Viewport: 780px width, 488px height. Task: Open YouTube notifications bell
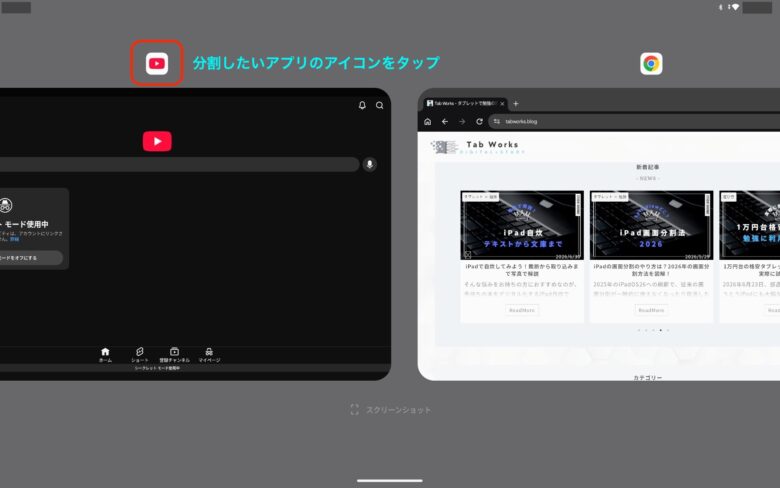[x=362, y=105]
